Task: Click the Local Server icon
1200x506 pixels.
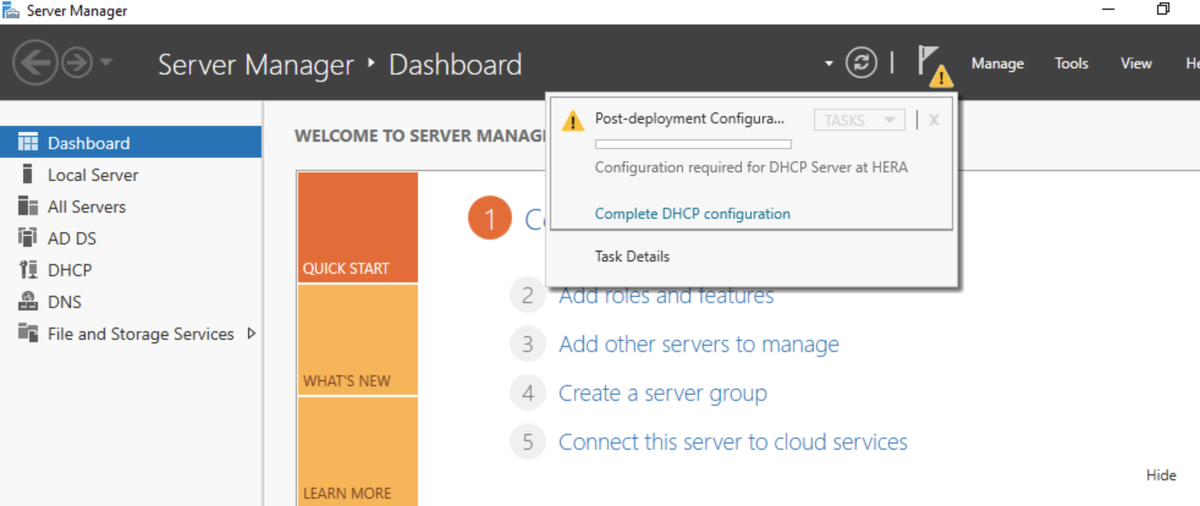Action: point(28,174)
